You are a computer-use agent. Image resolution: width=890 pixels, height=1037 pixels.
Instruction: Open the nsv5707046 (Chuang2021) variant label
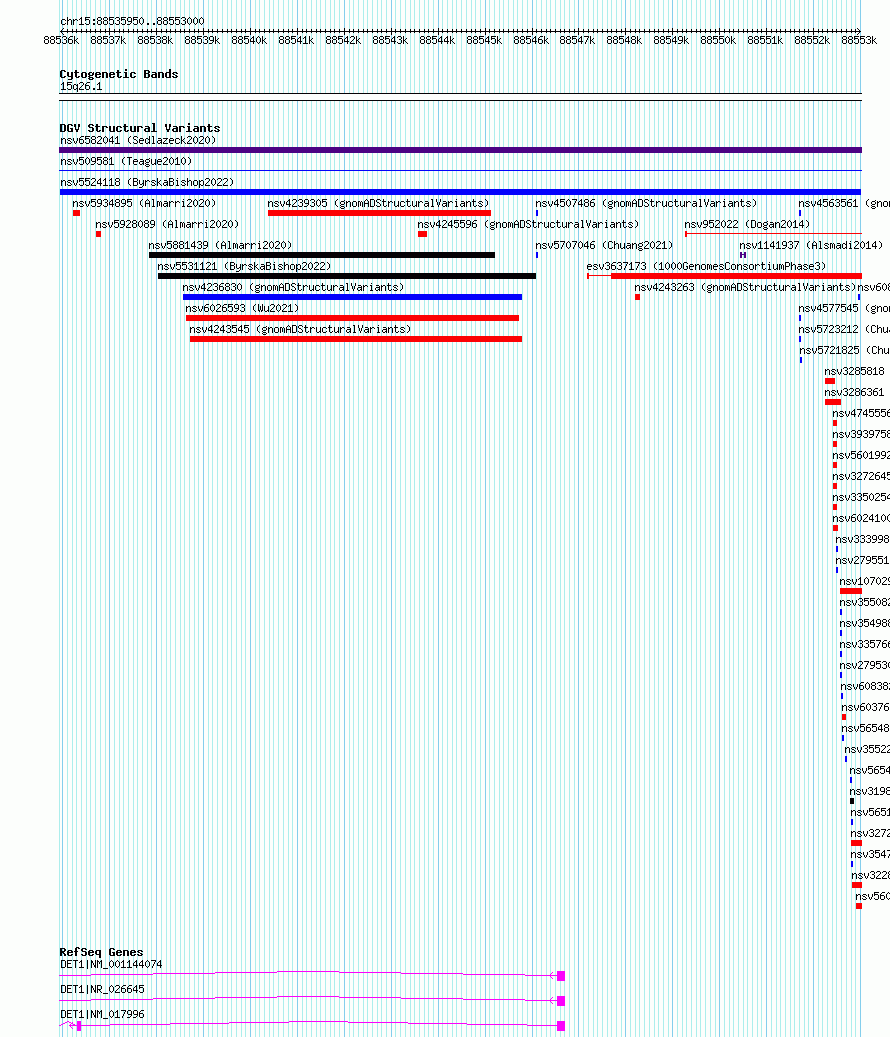[x=604, y=245]
